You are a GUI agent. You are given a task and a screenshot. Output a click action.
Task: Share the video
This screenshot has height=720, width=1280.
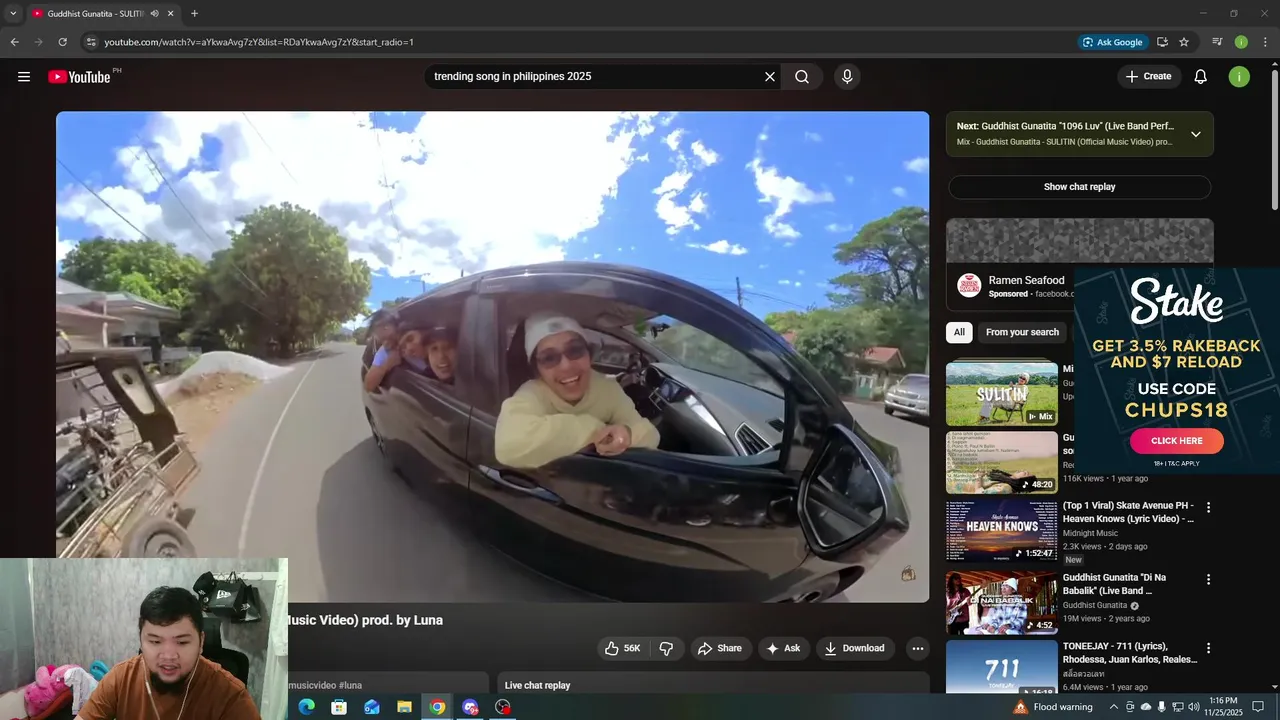click(x=720, y=648)
